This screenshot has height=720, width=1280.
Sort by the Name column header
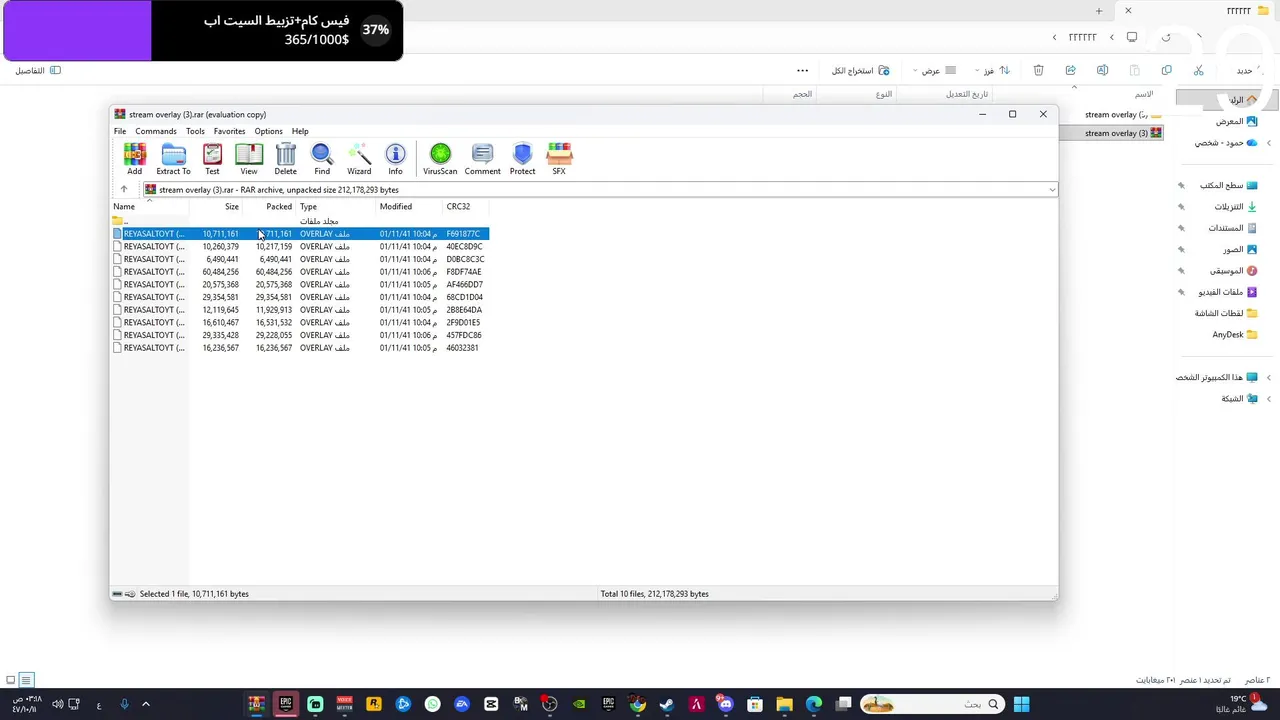point(149,206)
